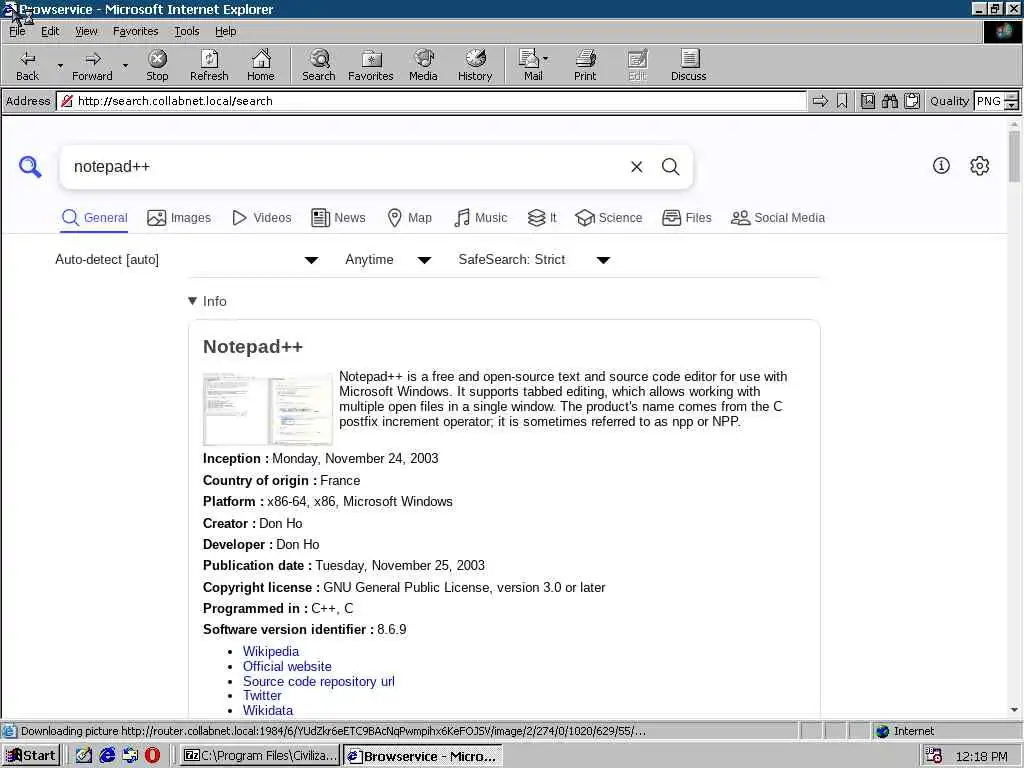Click the page vertical scrollbar thumb

click(x=1014, y=155)
